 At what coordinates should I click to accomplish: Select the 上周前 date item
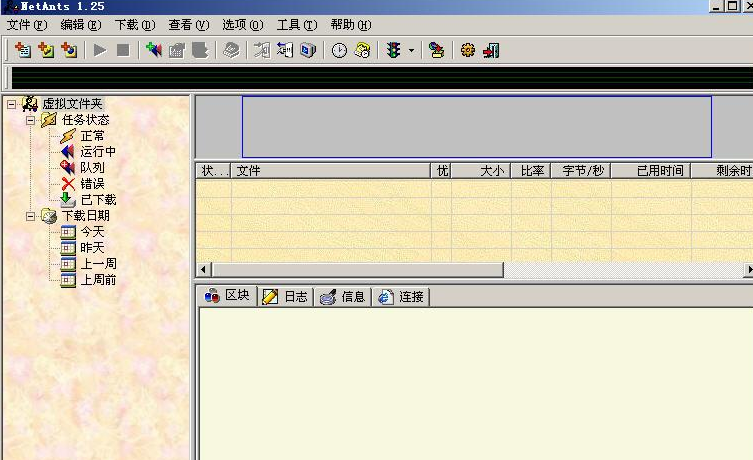(x=98, y=280)
